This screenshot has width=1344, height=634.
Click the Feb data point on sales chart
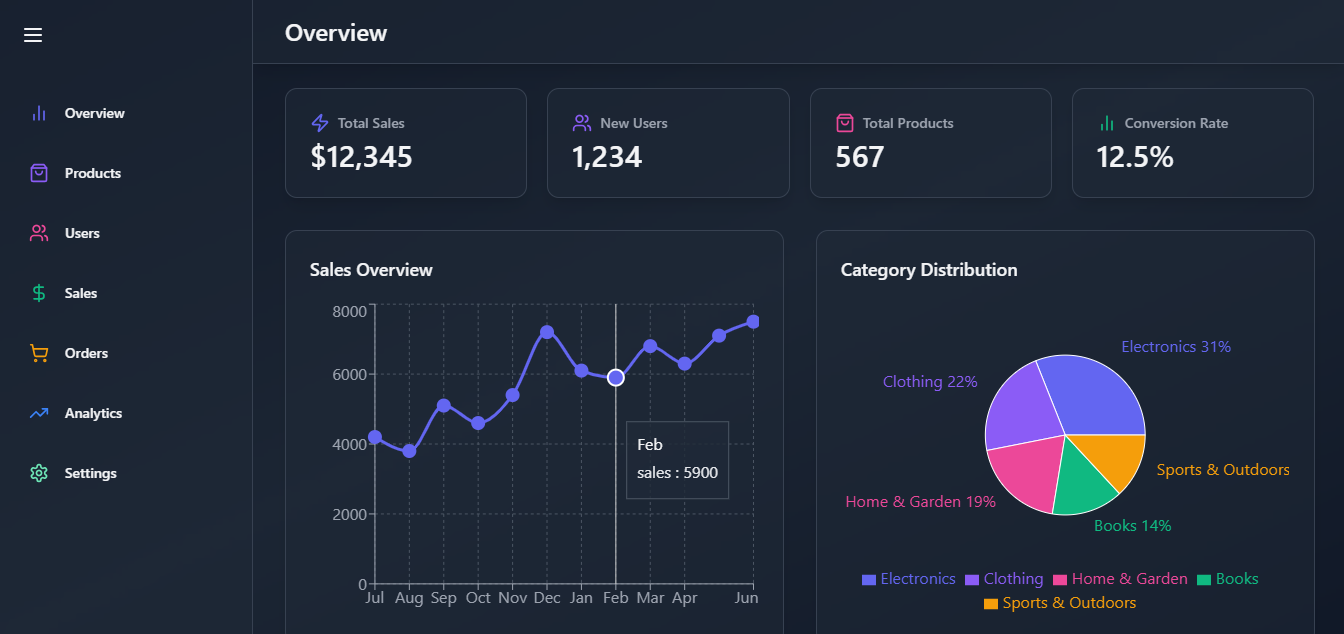(x=616, y=377)
